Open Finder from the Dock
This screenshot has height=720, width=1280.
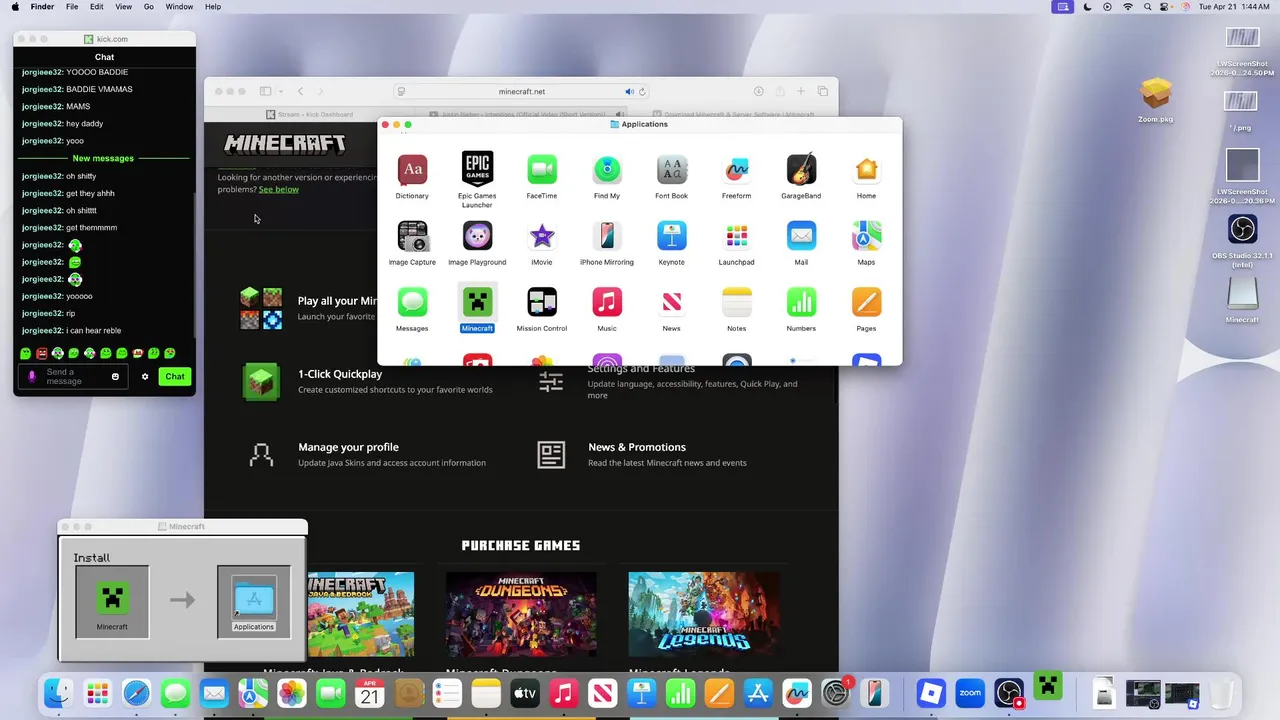pos(59,692)
